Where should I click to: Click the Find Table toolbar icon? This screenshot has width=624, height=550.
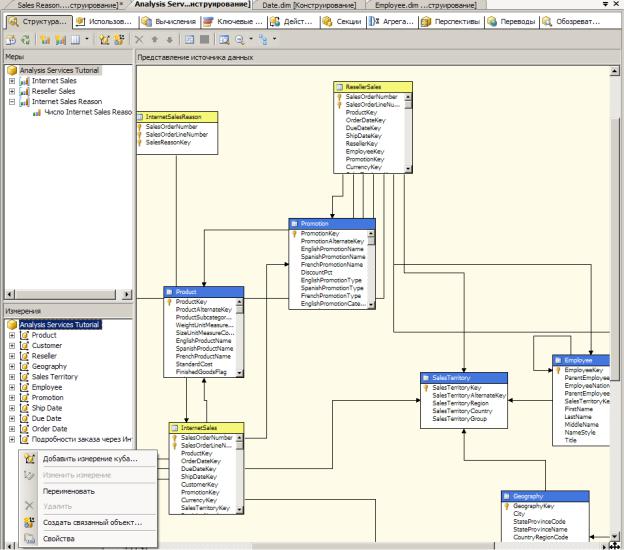pos(224,39)
